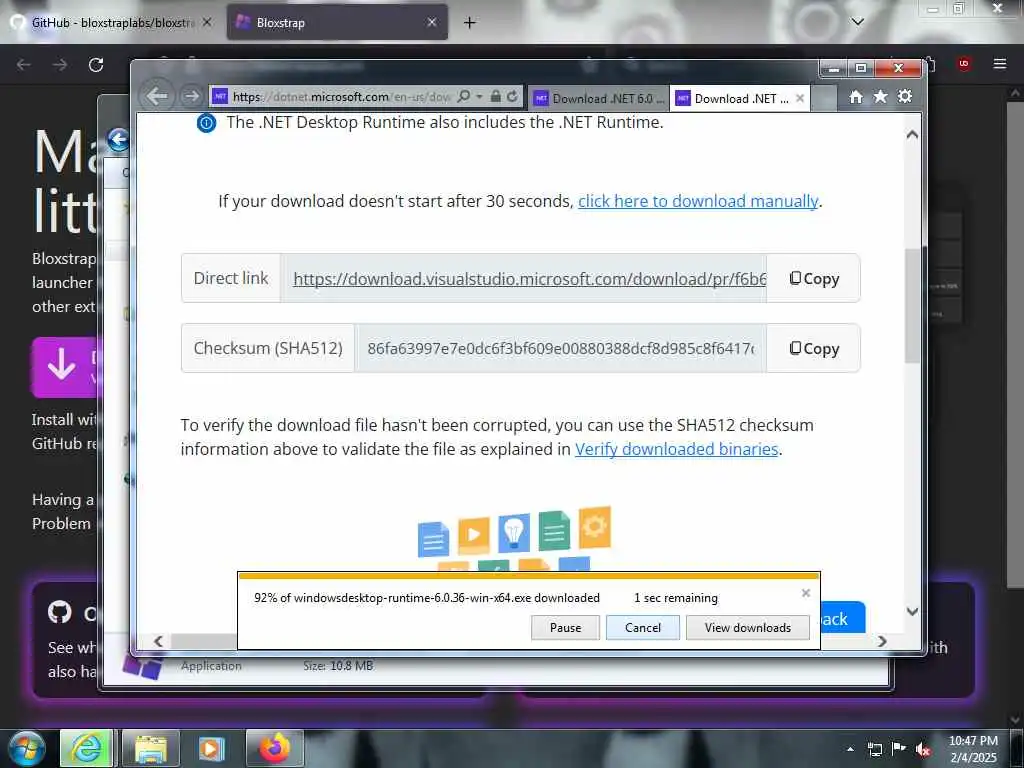Open IE Tools gear menu

[904, 97]
